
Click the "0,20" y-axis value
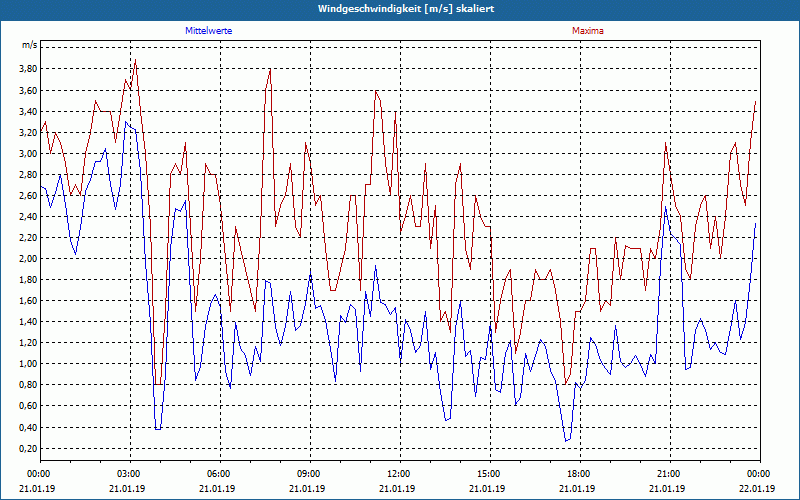tap(29, 448)
